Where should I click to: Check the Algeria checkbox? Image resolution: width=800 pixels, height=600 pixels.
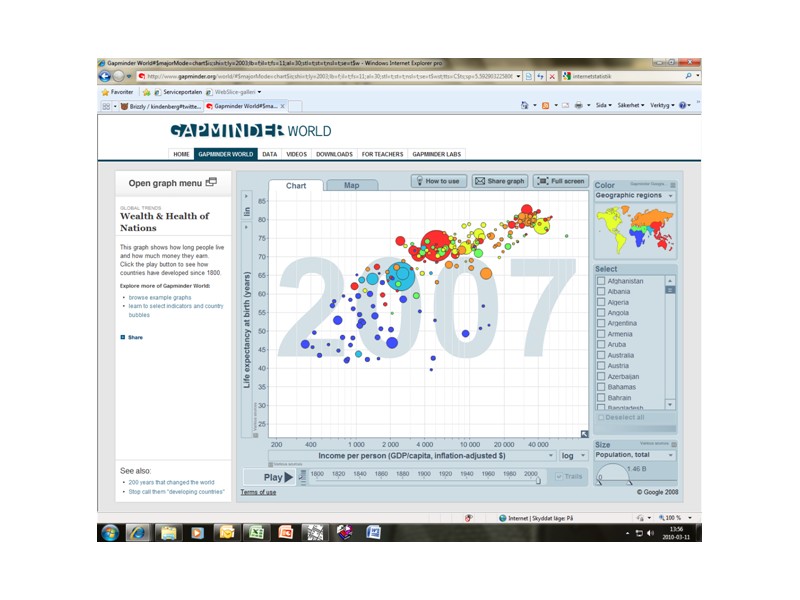[601, 302]
